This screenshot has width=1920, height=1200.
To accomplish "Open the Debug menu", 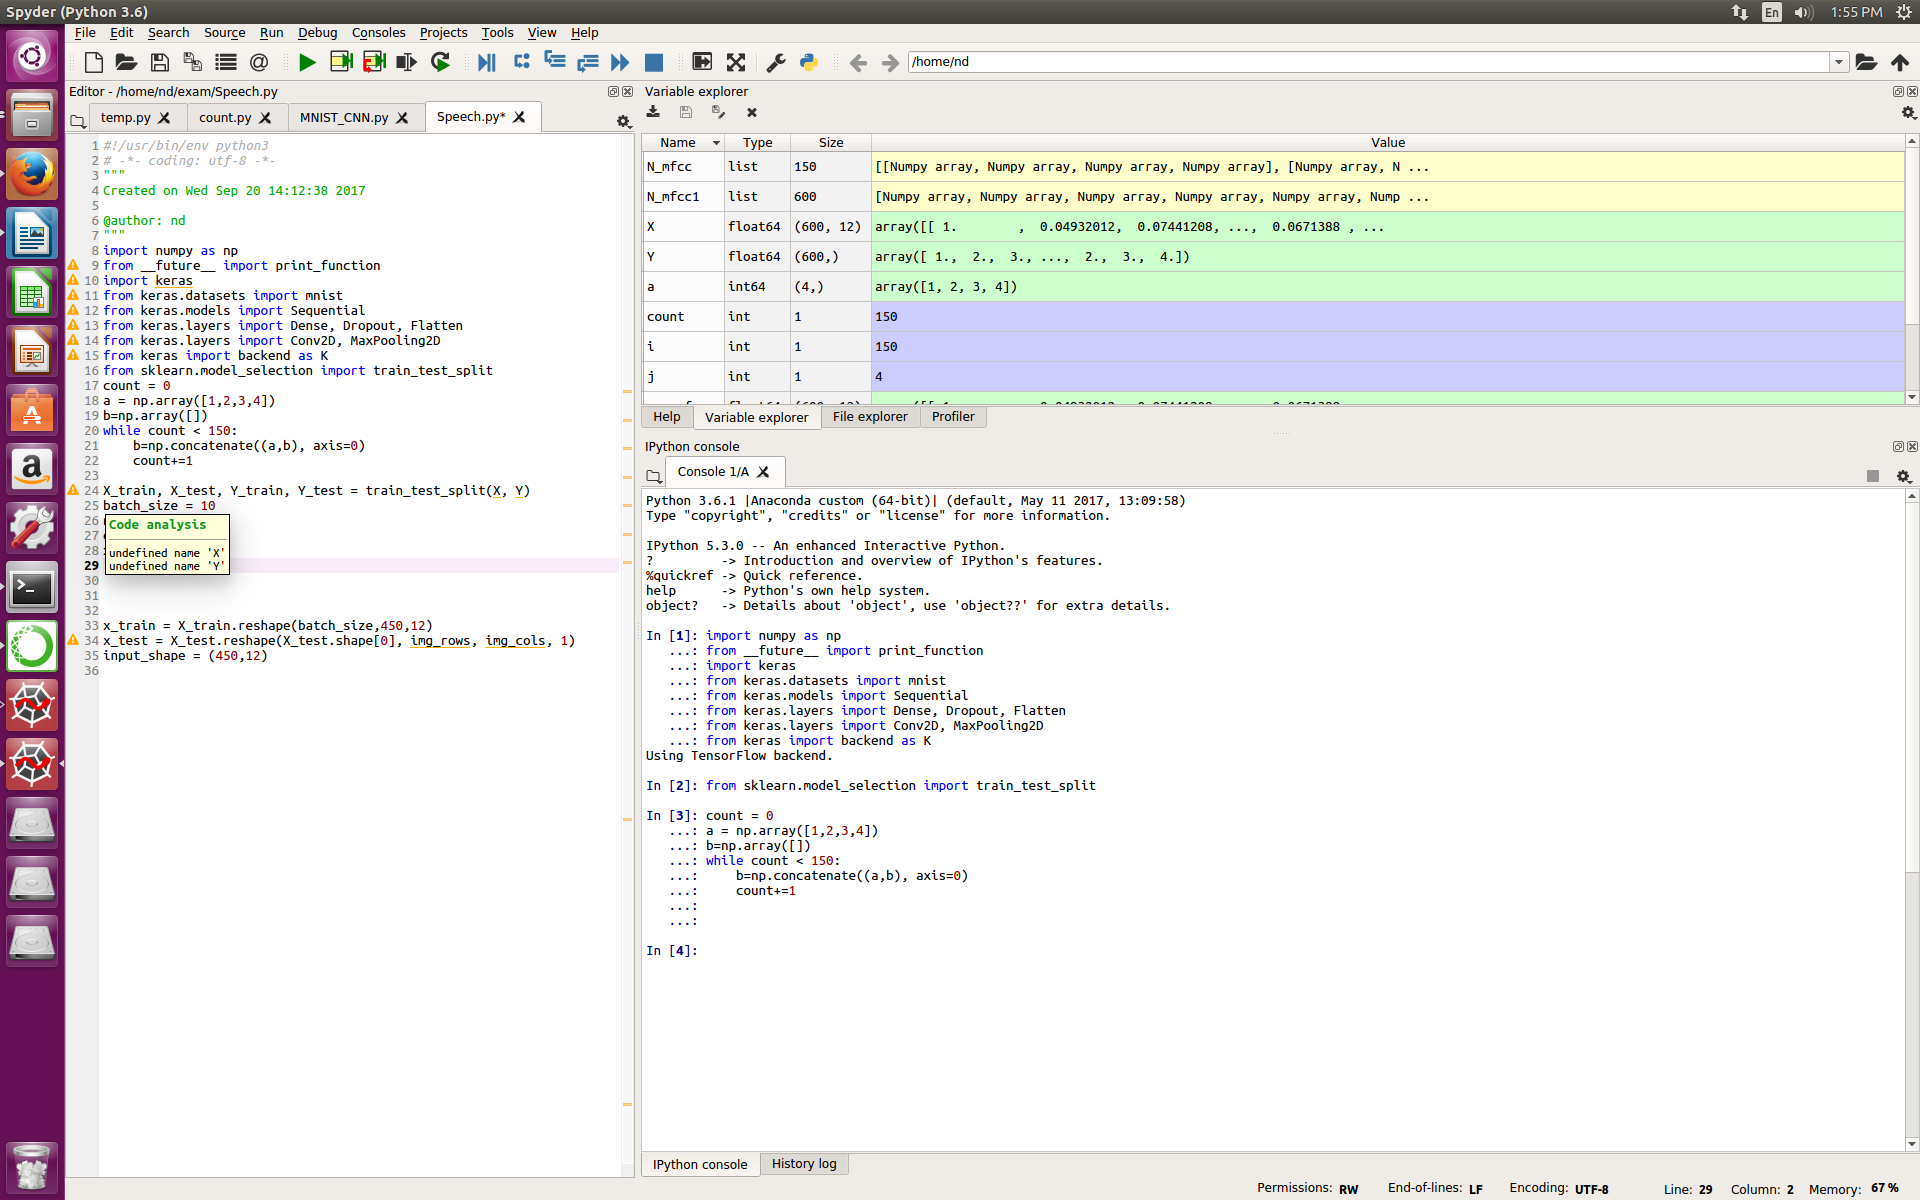I will click(x=317, y=32).
